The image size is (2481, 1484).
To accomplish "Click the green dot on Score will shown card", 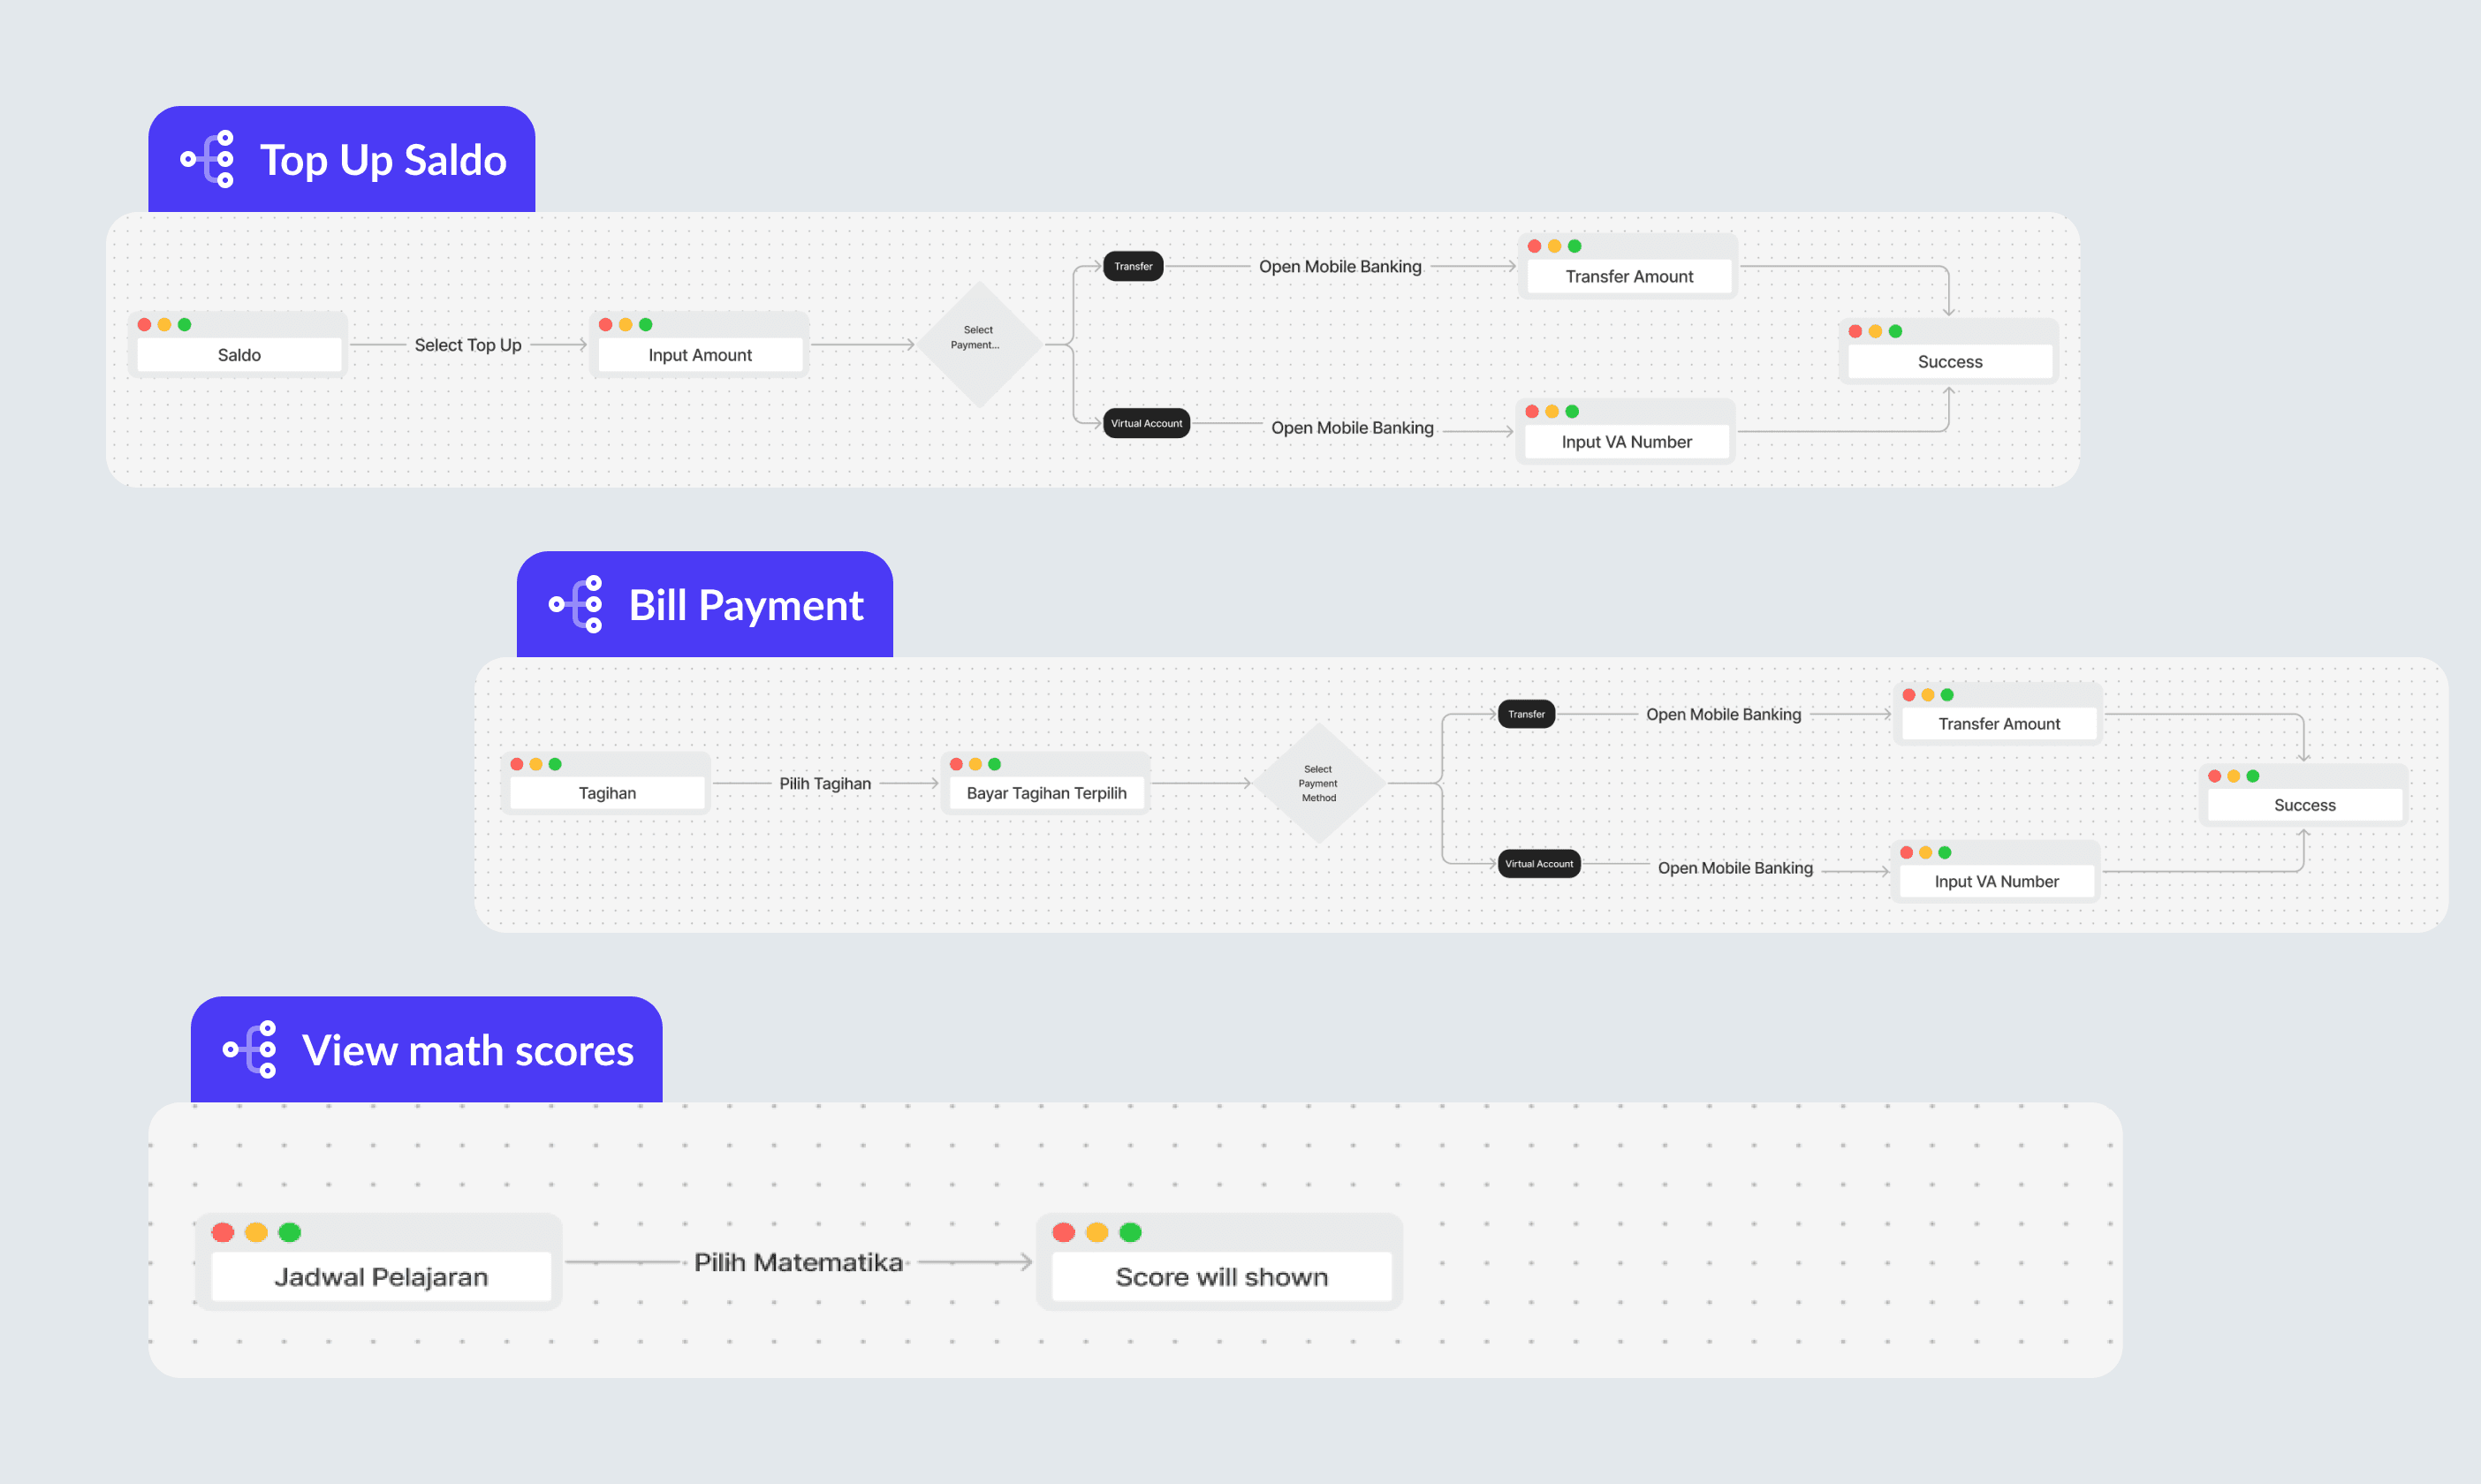I will pyautogui.click(x=1130, y=1232).
